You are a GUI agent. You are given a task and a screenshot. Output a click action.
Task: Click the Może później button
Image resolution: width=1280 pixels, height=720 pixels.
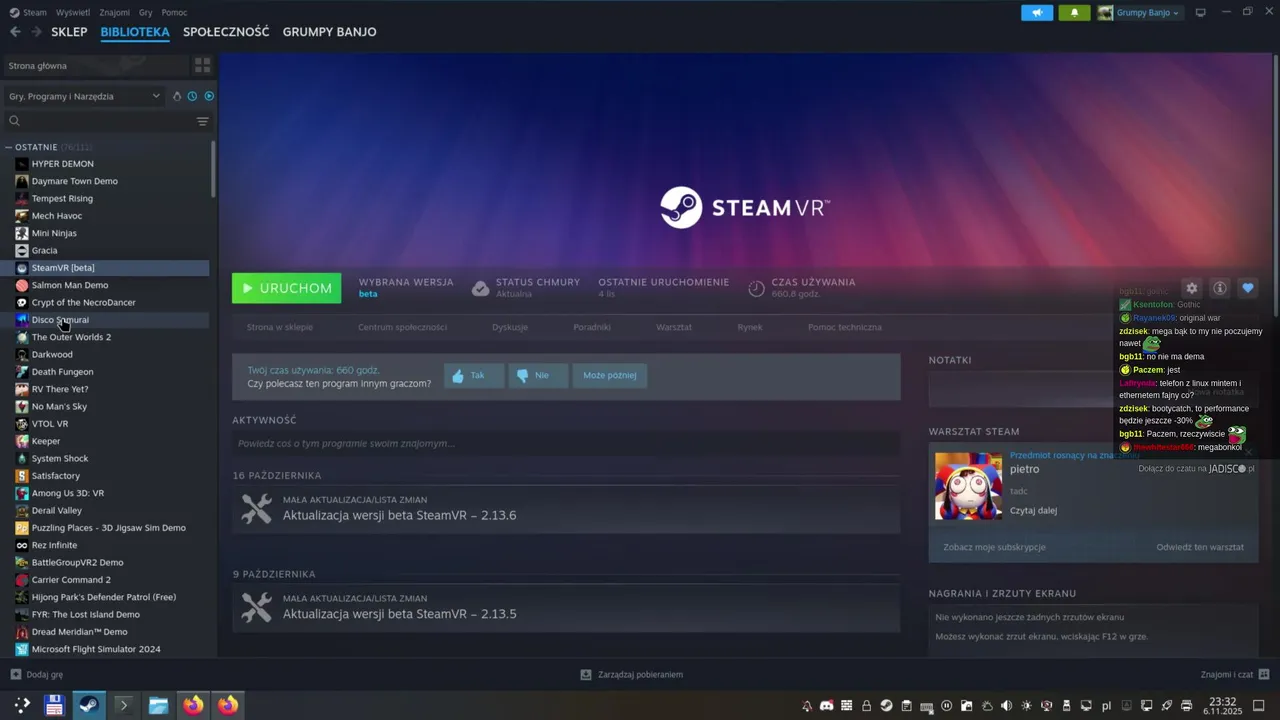coord(610,376)
